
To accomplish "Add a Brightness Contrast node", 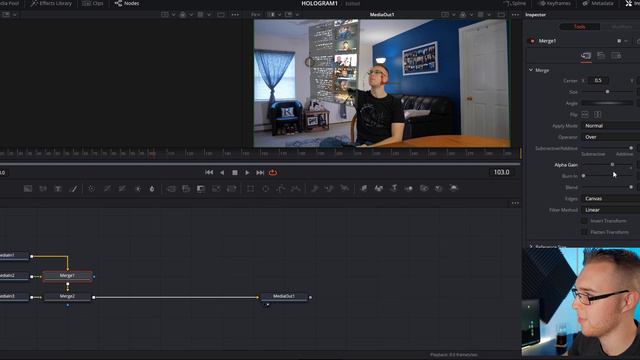I will coord(137,189).
